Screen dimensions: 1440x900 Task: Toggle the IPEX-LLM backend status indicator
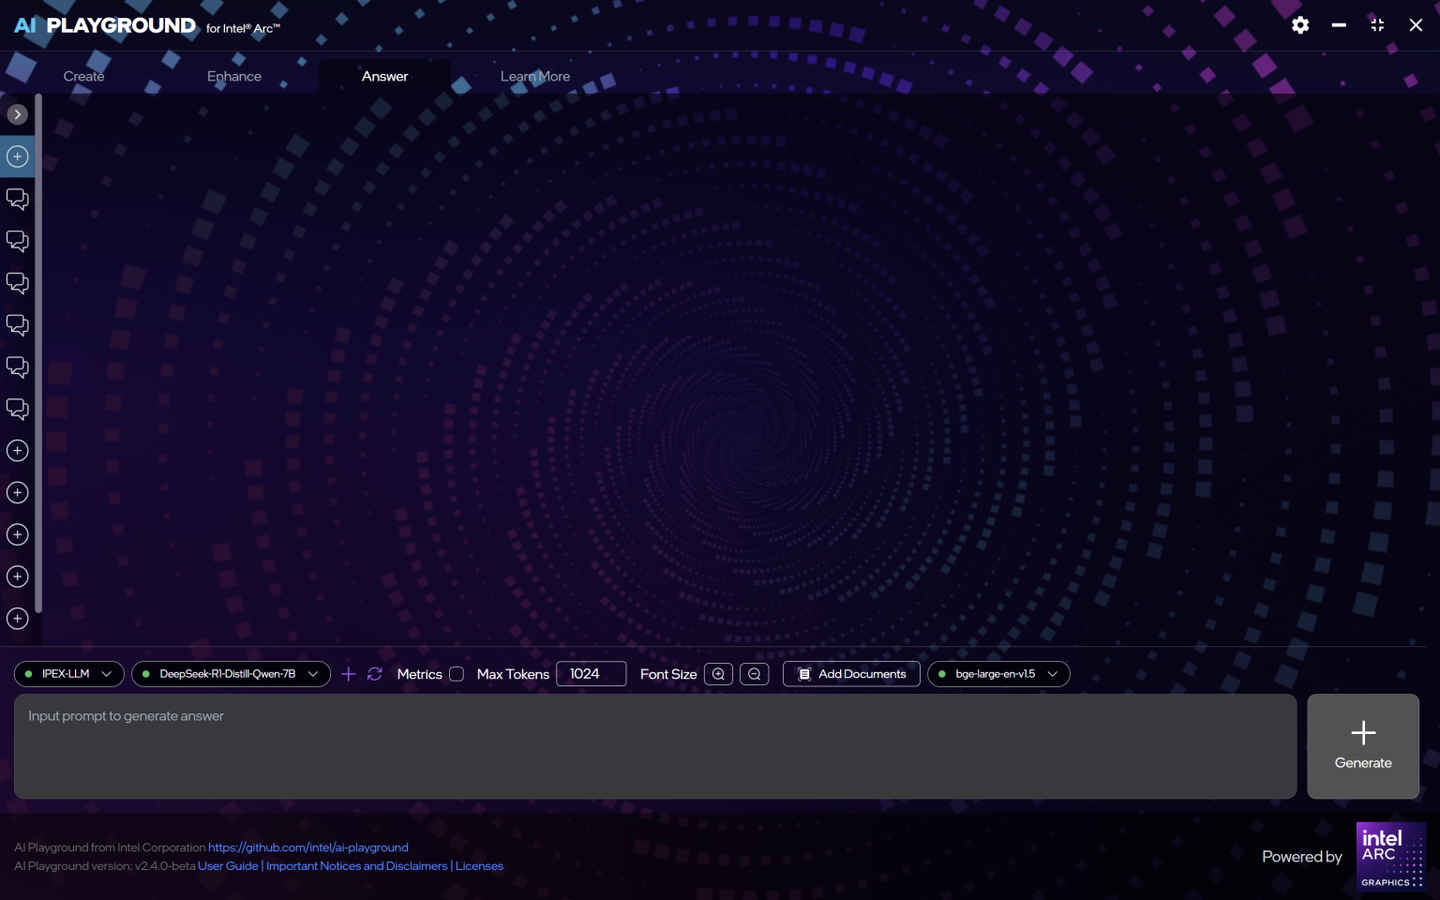[29, 673]
